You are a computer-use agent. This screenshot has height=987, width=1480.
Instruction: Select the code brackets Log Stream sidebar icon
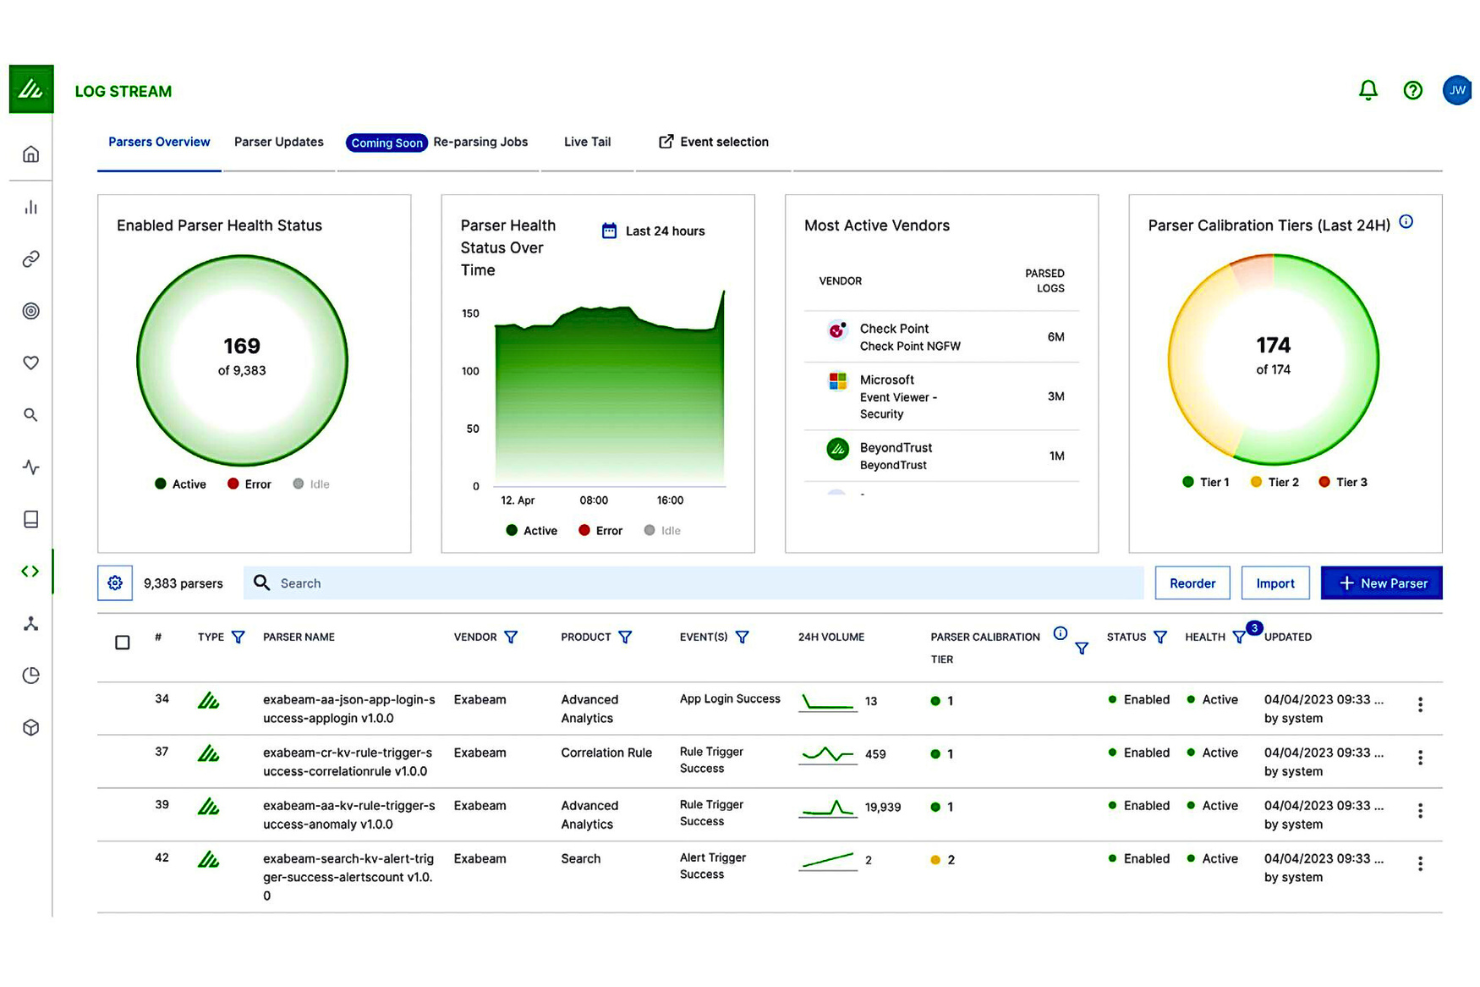click(x=30, y=571)
